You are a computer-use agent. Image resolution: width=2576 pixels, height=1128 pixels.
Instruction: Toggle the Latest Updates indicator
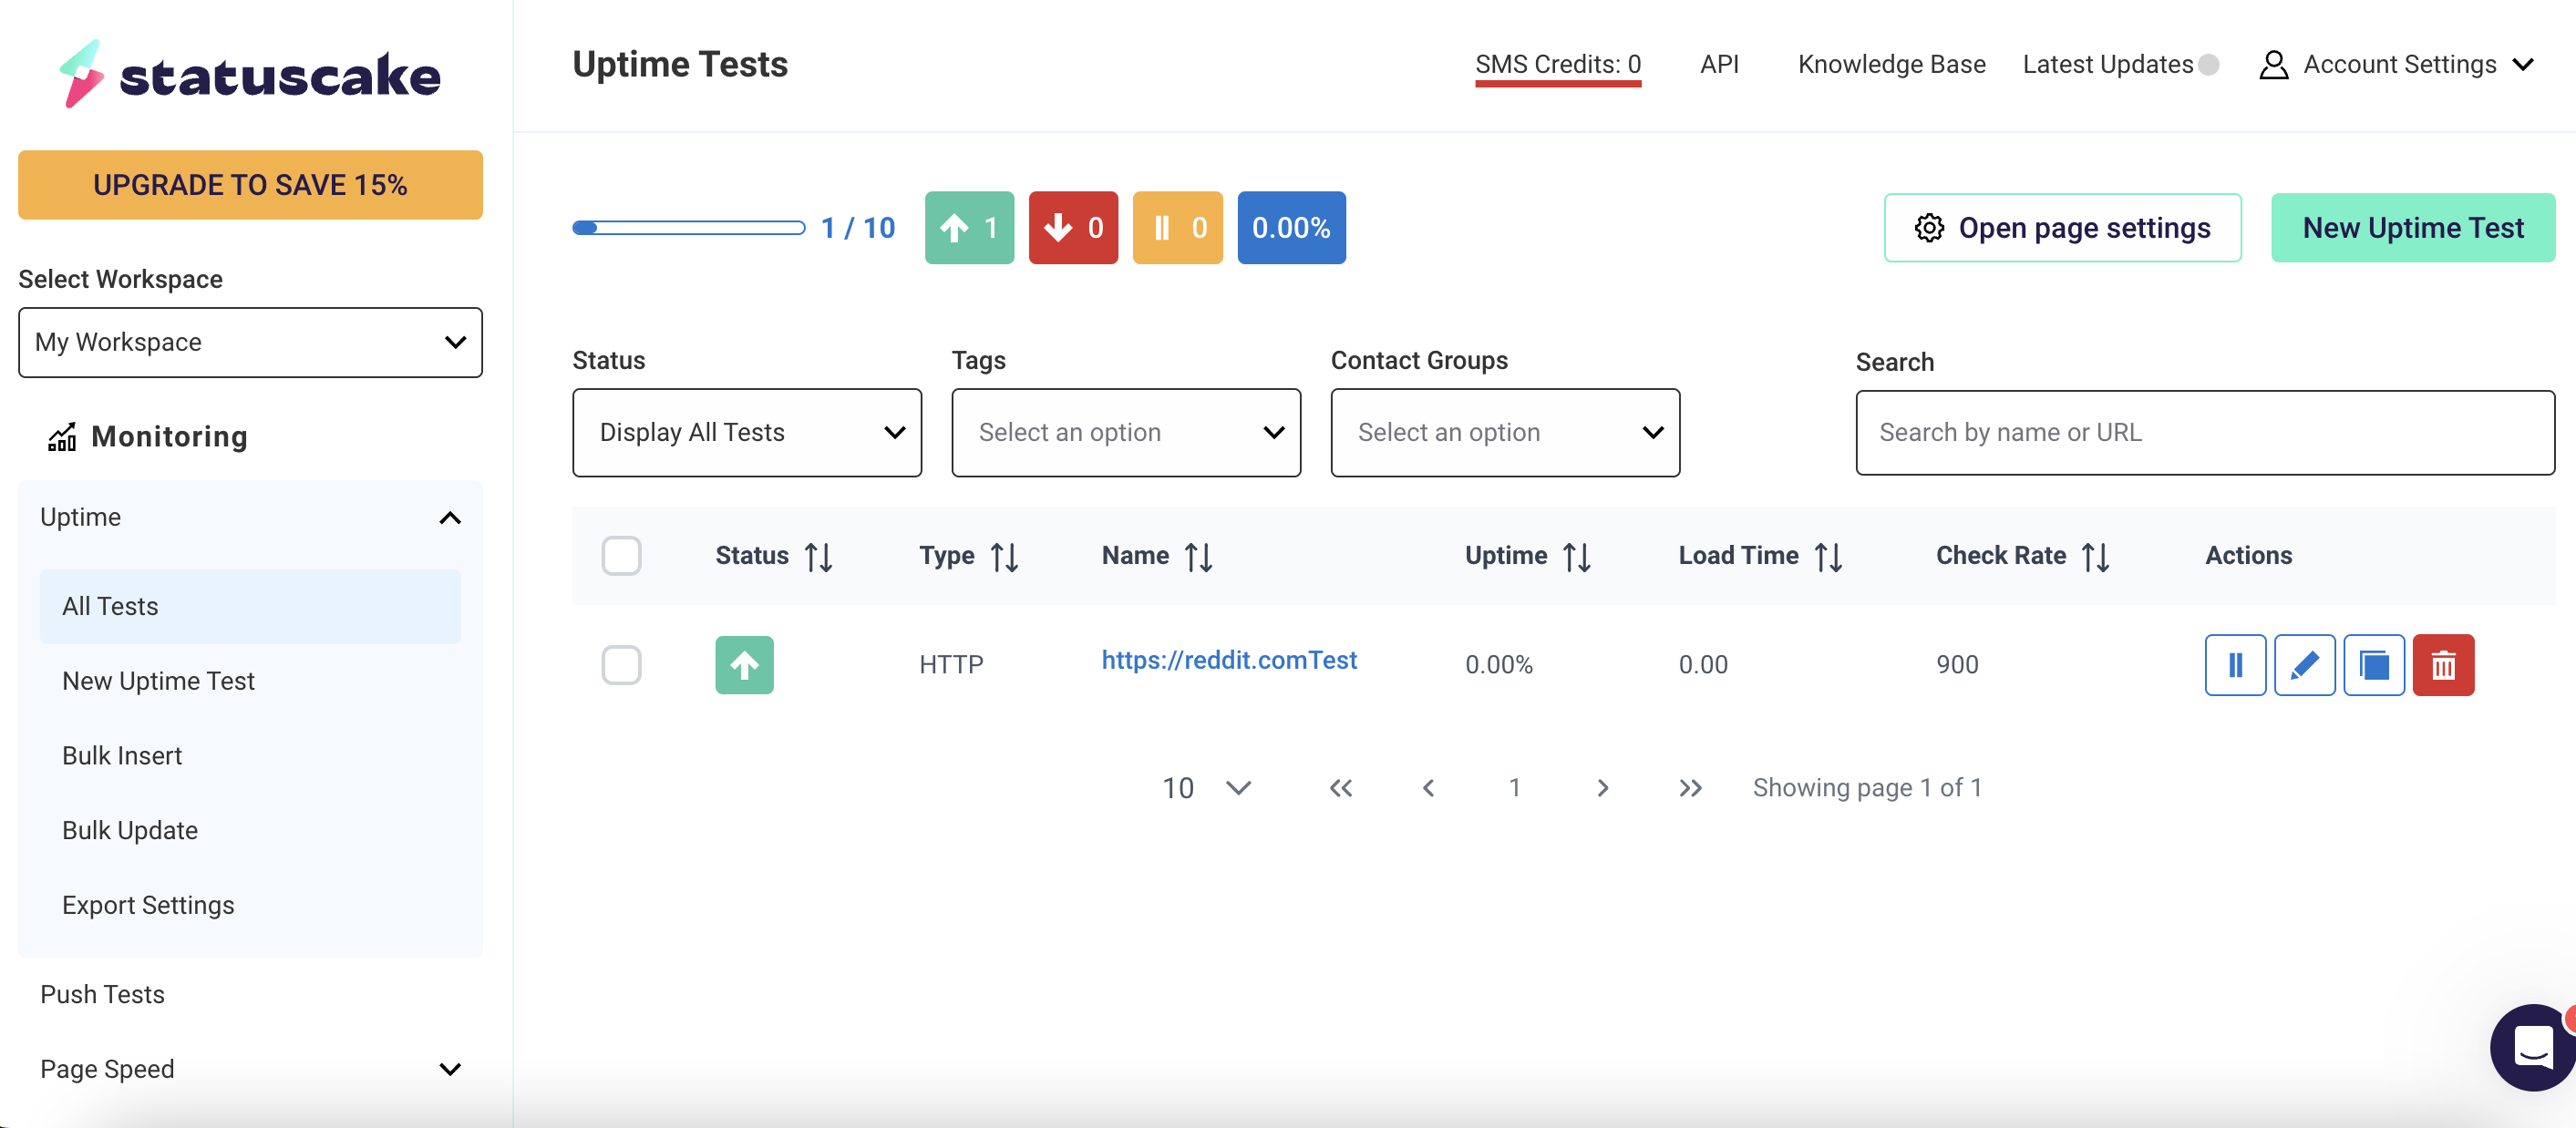pos(2209,64)
